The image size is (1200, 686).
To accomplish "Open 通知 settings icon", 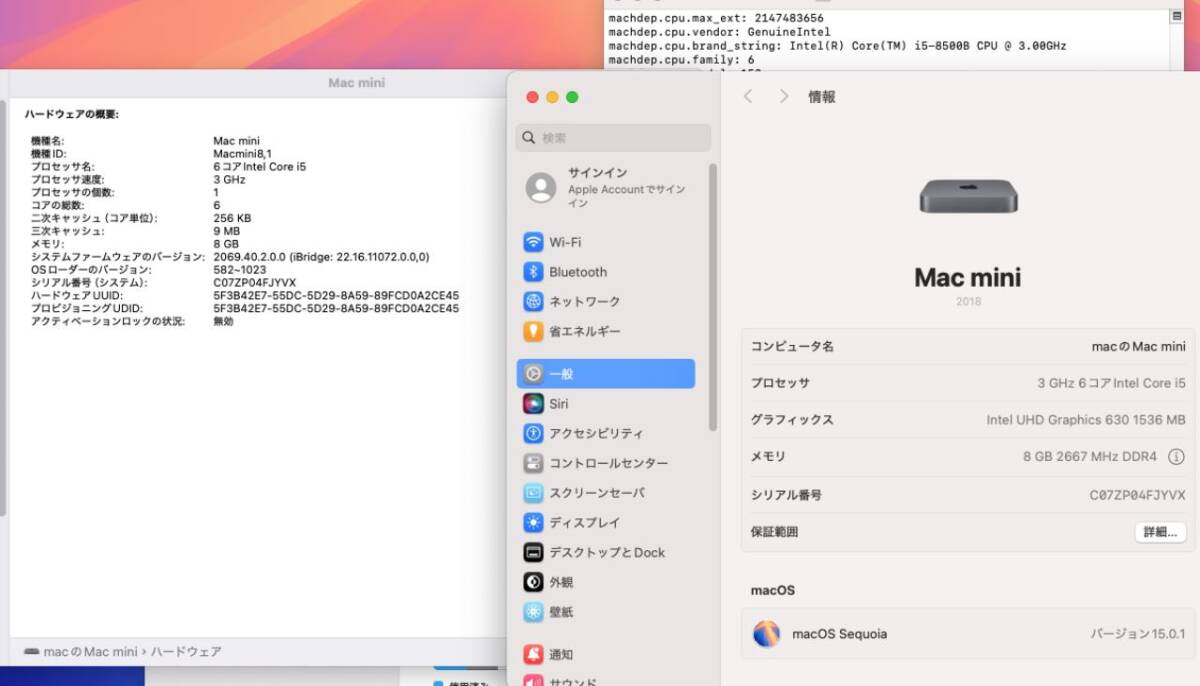I will [x=533, y=654].
